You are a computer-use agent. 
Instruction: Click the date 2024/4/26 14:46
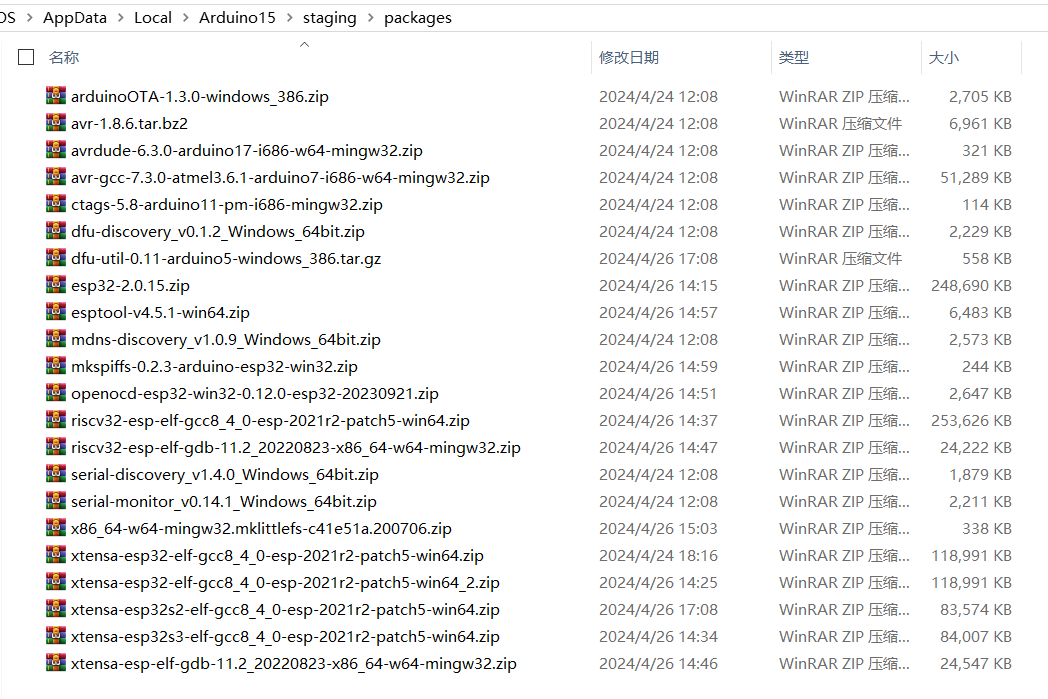[658, 664]
